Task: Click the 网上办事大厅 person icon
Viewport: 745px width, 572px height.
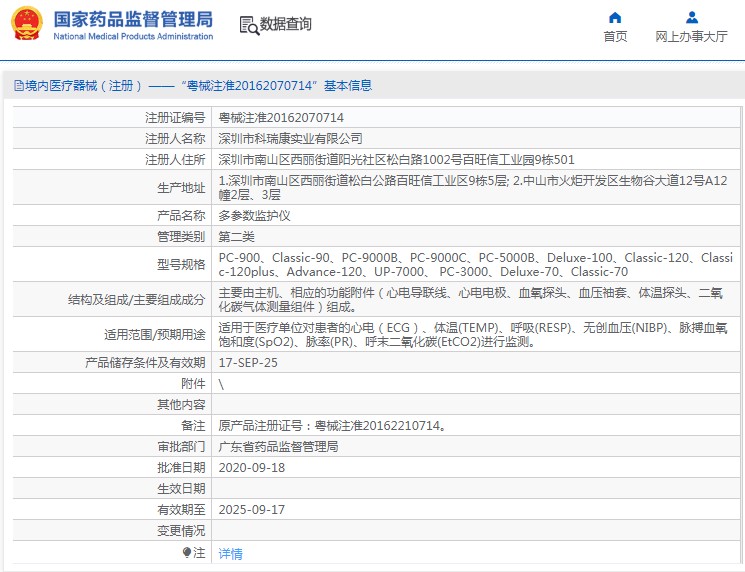Action: pyautogui.click(x=691, y=17)
